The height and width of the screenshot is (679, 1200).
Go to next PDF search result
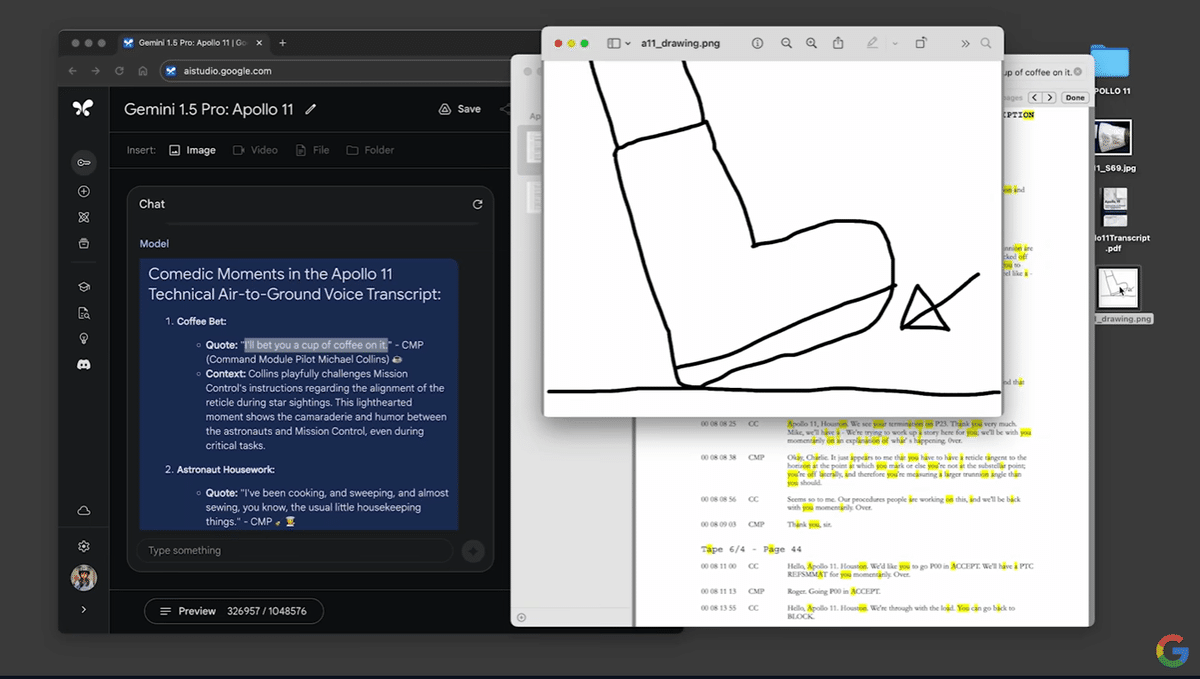pos(1049,98)
